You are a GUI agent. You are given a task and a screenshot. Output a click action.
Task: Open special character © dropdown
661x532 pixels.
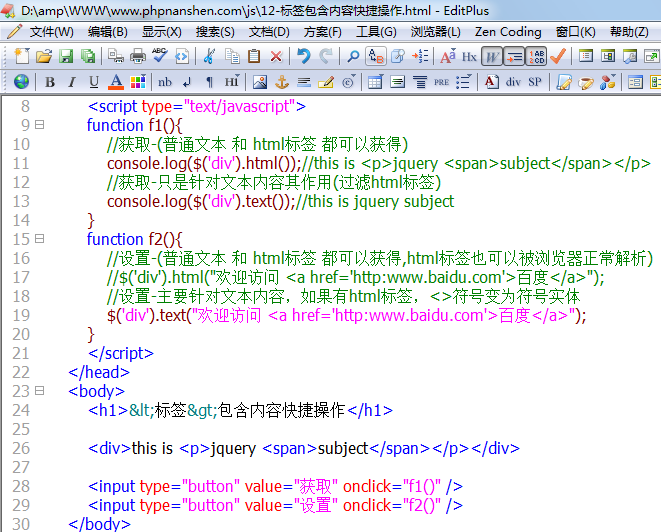pyautogui.click(x=348, y=82)
